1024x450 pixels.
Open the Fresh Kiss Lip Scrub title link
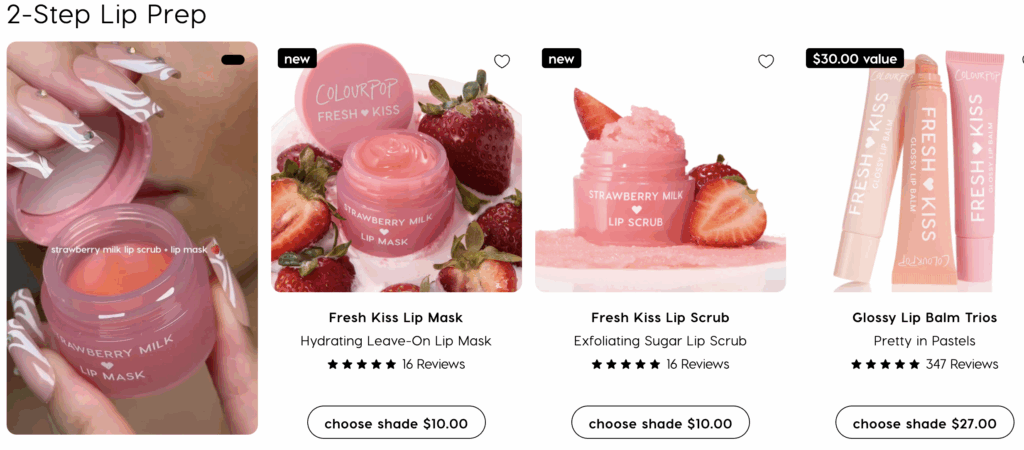click(660, 318)
